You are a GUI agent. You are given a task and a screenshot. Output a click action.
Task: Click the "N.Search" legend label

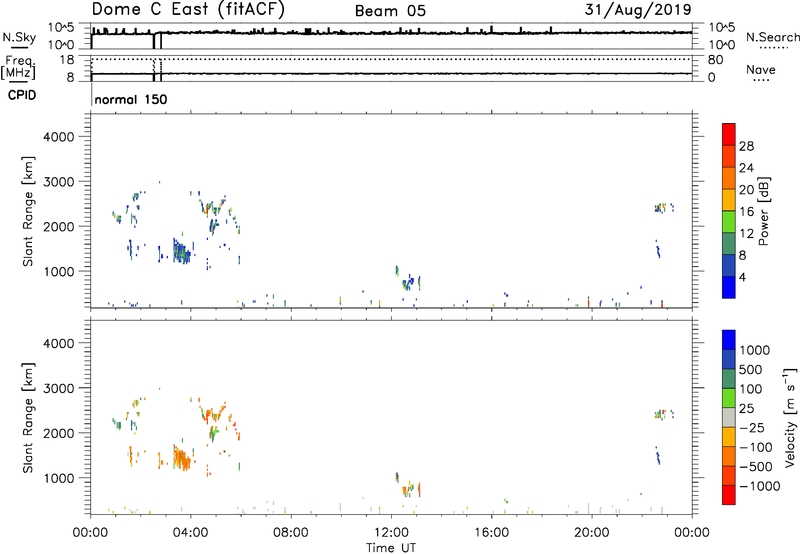772,37
